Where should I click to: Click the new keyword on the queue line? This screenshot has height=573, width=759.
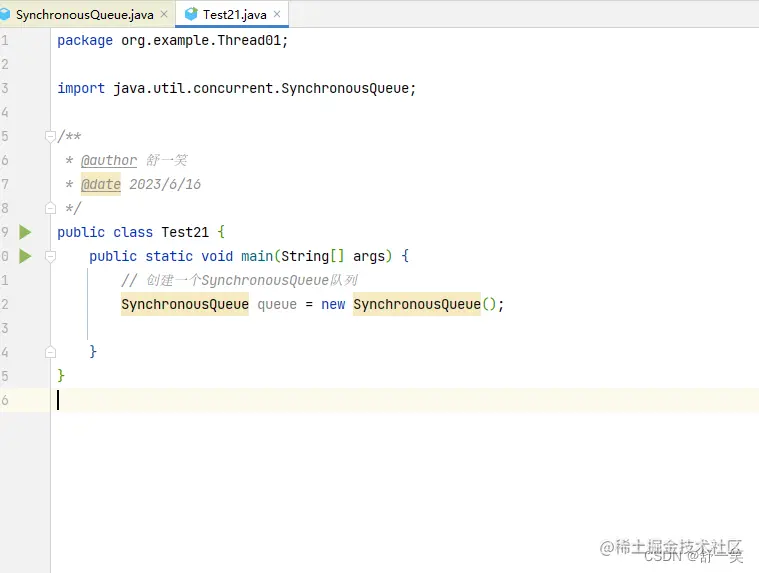[x=333, y=304]
